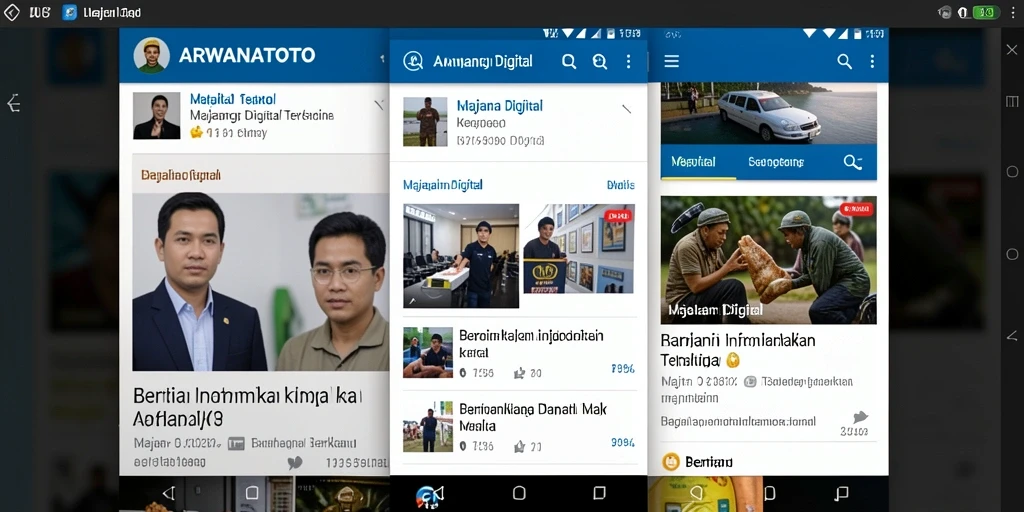Open the photo of men exchanging goods
This screenshot has width=1024, height=512.
click(769, 260)
